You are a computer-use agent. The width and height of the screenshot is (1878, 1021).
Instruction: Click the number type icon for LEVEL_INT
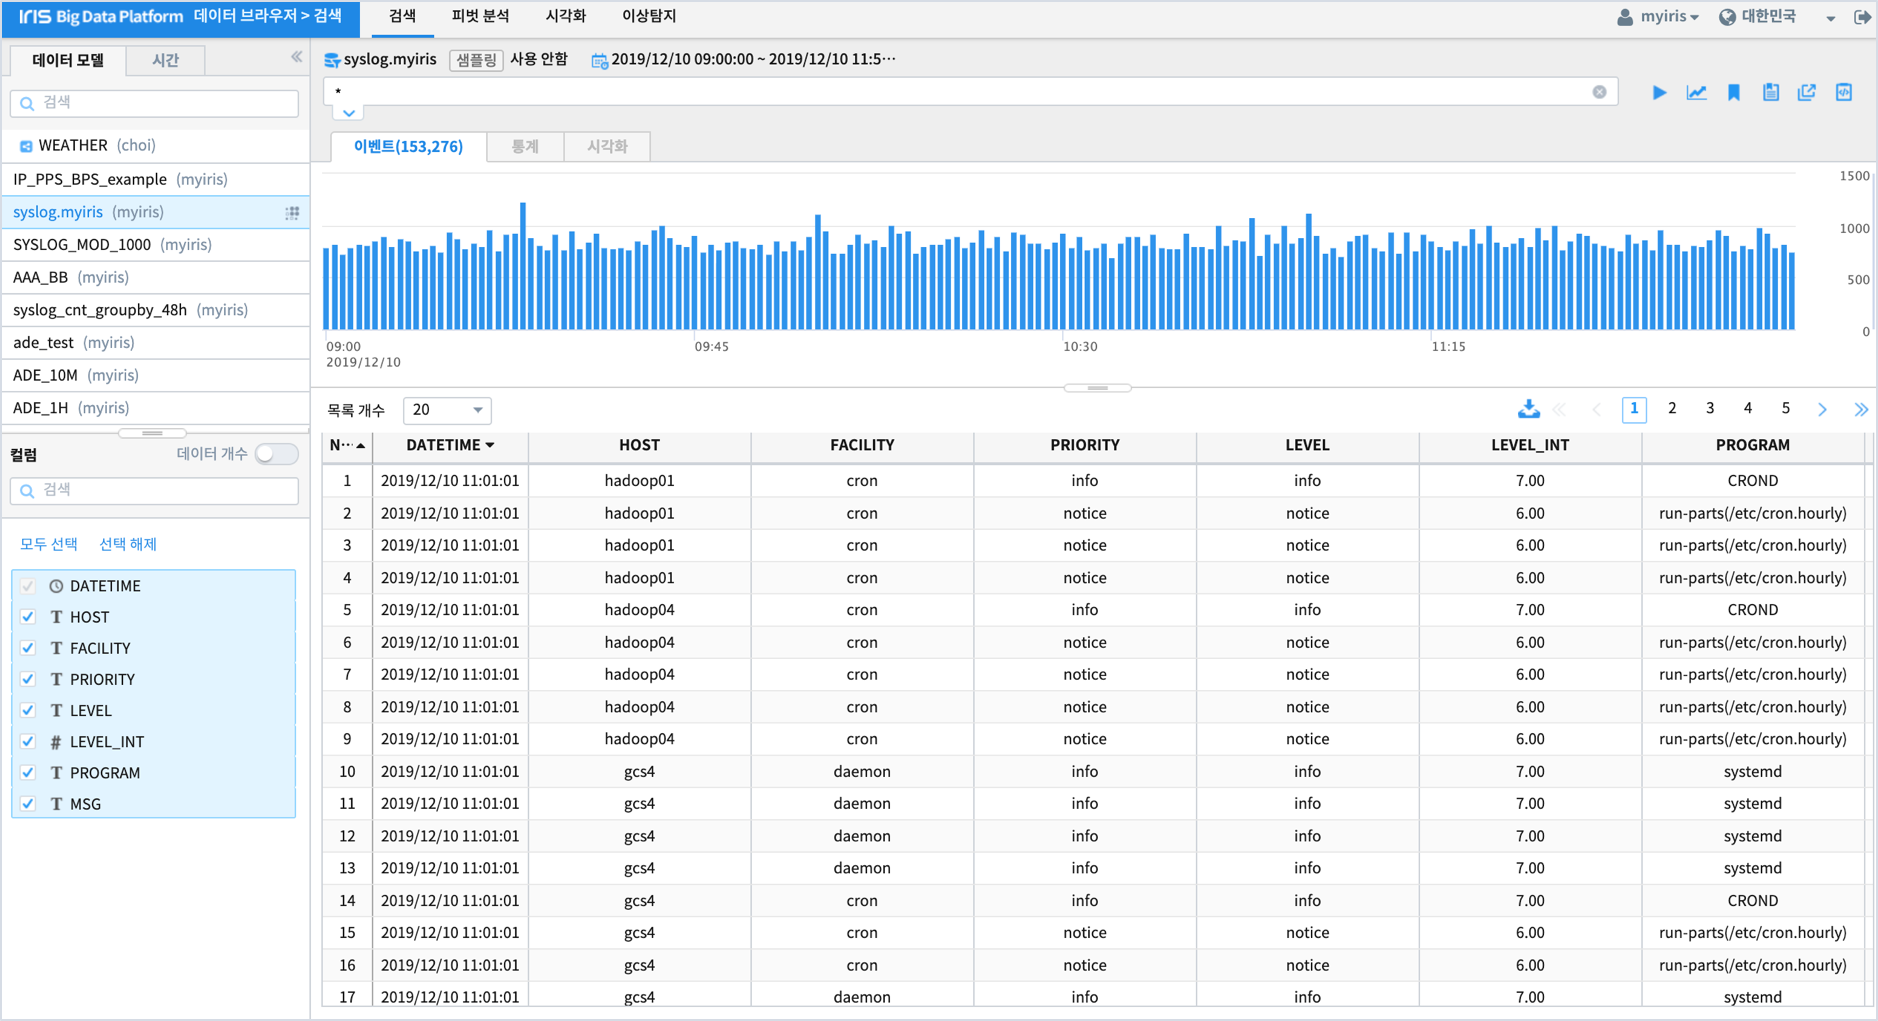click(56, 742)
